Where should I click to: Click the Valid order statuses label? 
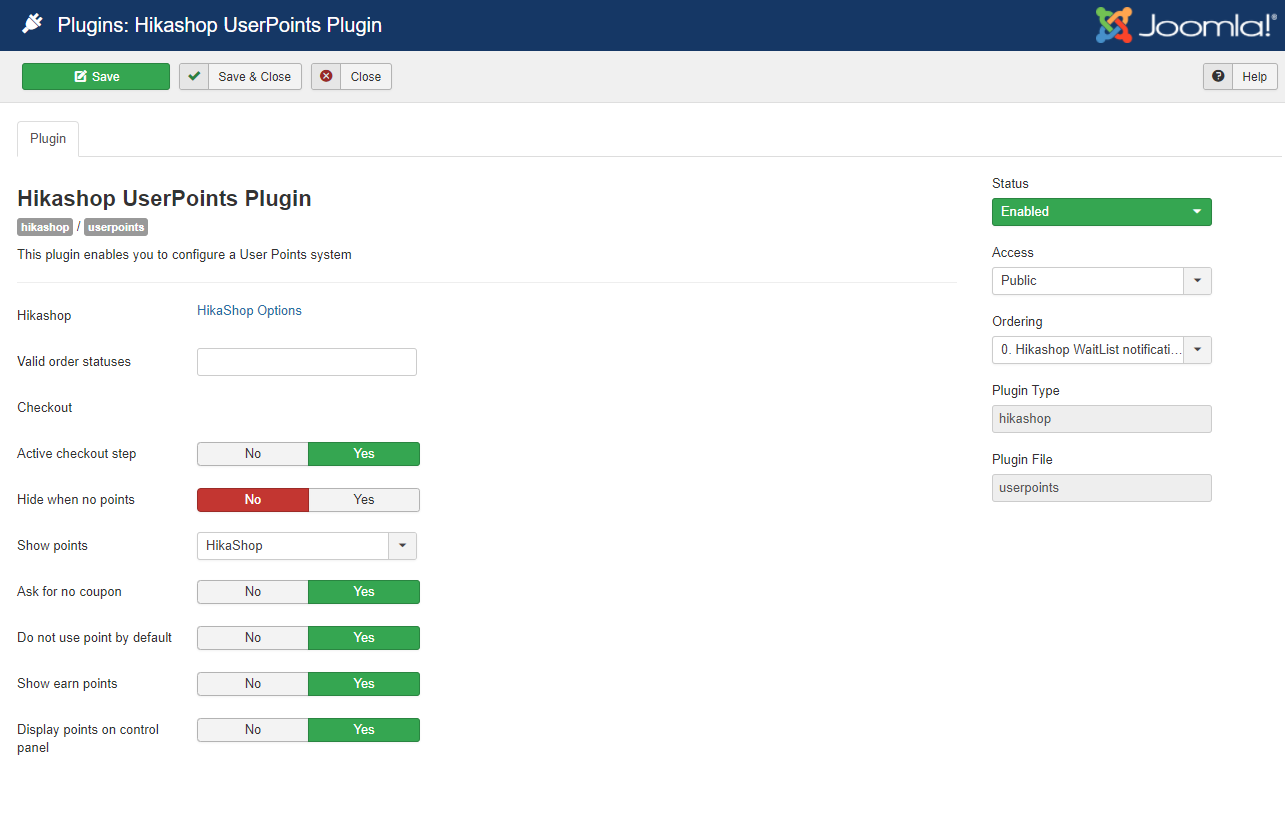click(x=74, y=362)
